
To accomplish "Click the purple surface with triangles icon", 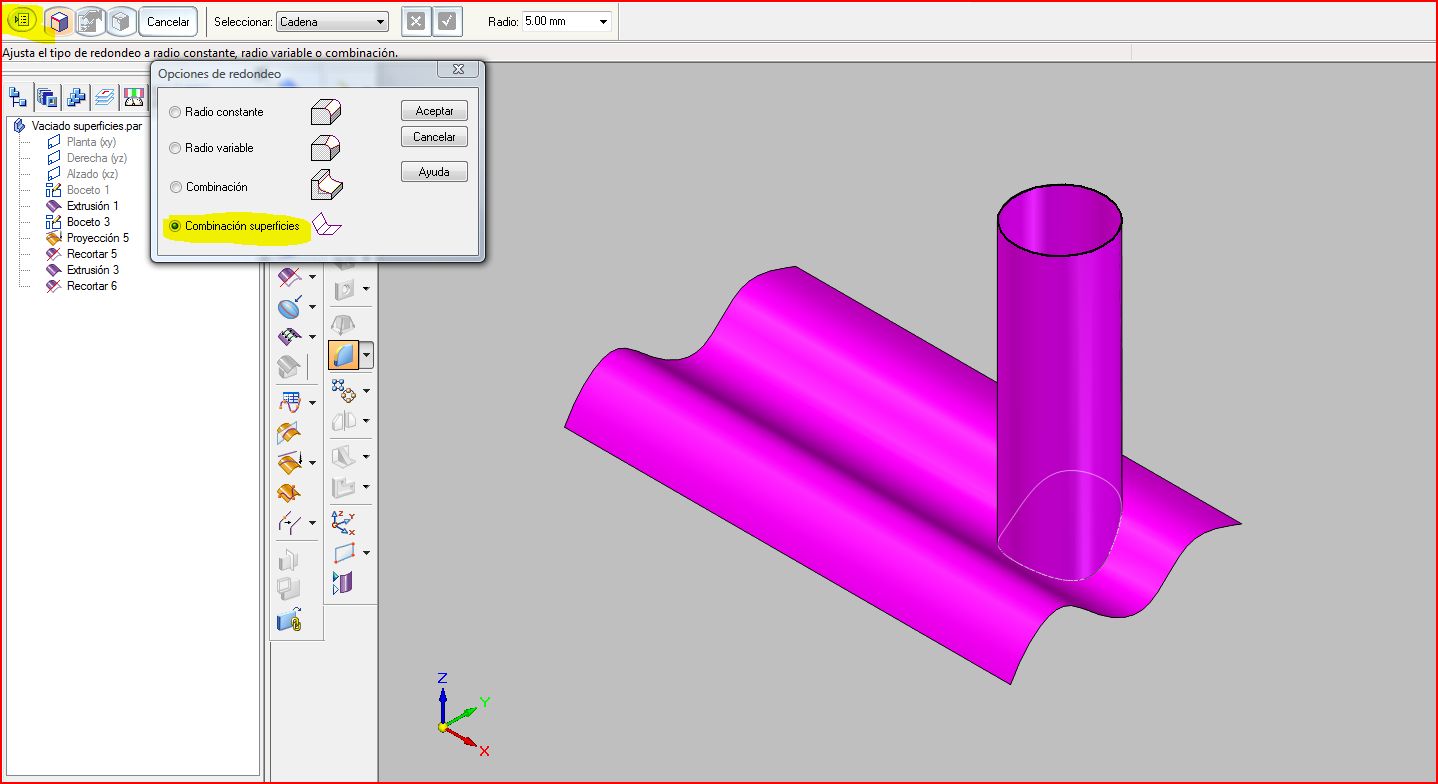I will [342, 582].
